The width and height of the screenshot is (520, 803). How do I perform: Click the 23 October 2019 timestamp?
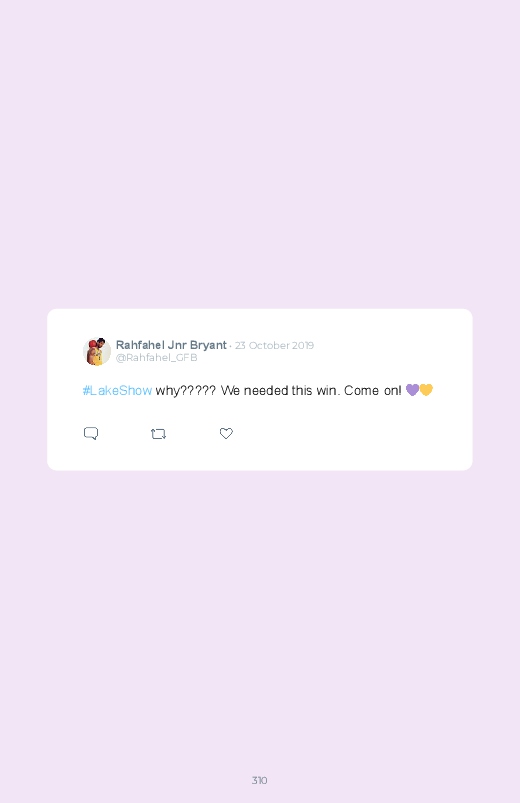click(274, 346)
